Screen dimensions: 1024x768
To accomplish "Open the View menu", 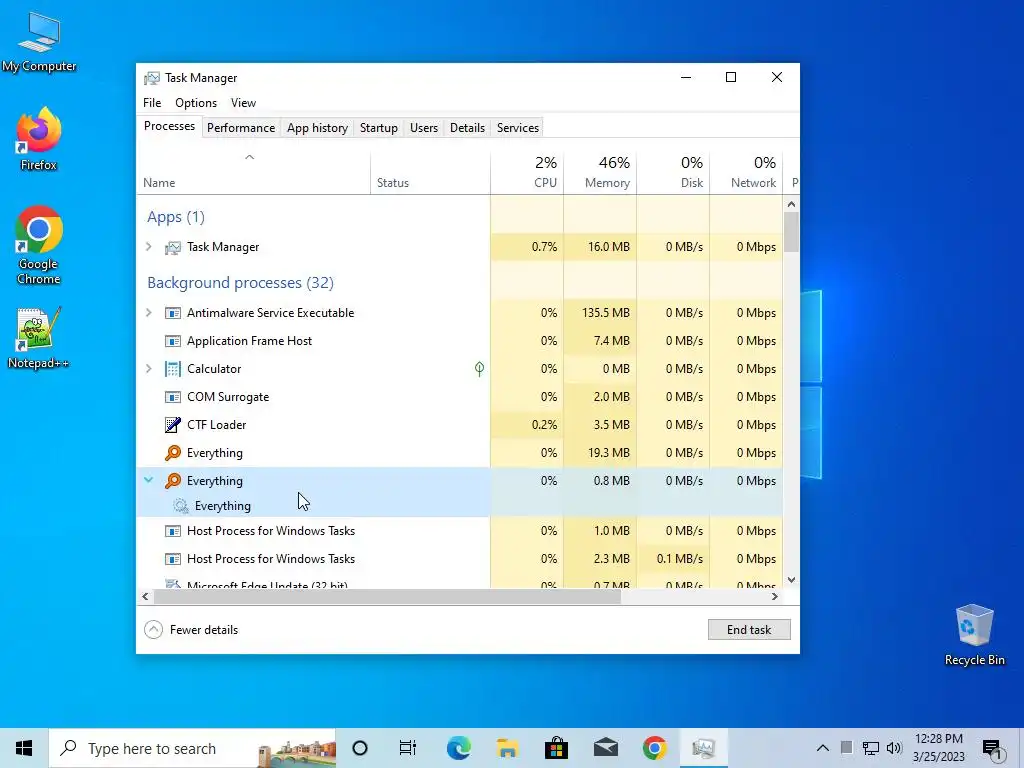I will pos(243,103).
